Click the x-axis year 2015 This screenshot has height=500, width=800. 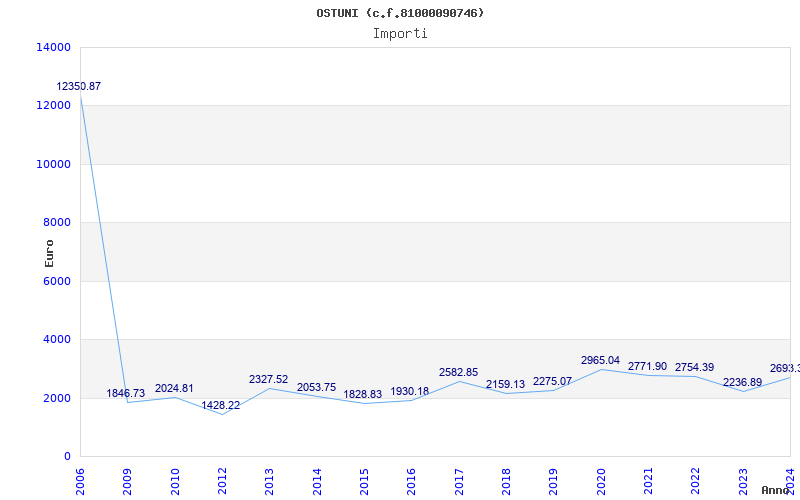coord(364,482)
